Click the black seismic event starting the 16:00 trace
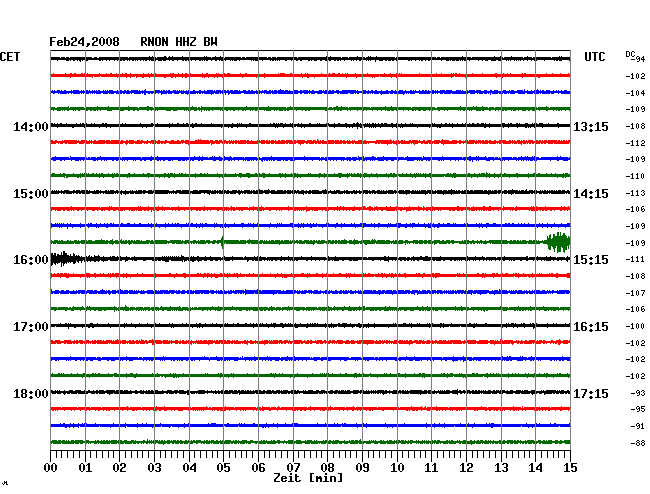The height and width of the screenshot is (494, 650). point(67,259)
